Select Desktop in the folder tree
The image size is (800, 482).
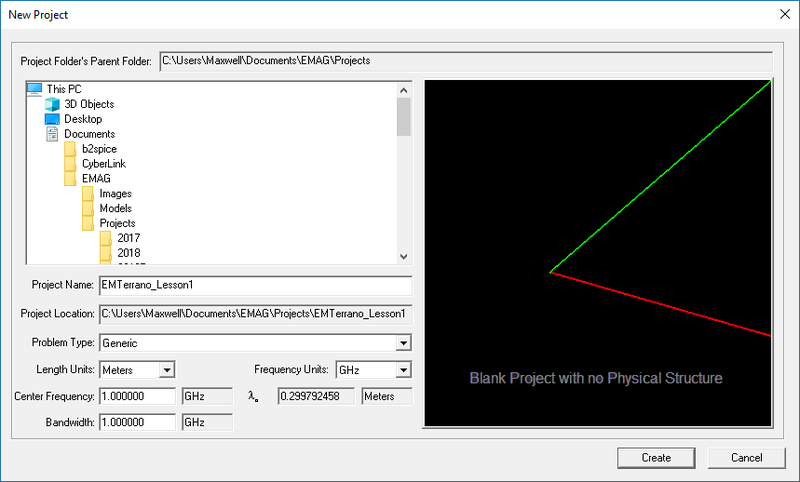tap(83, 119)
